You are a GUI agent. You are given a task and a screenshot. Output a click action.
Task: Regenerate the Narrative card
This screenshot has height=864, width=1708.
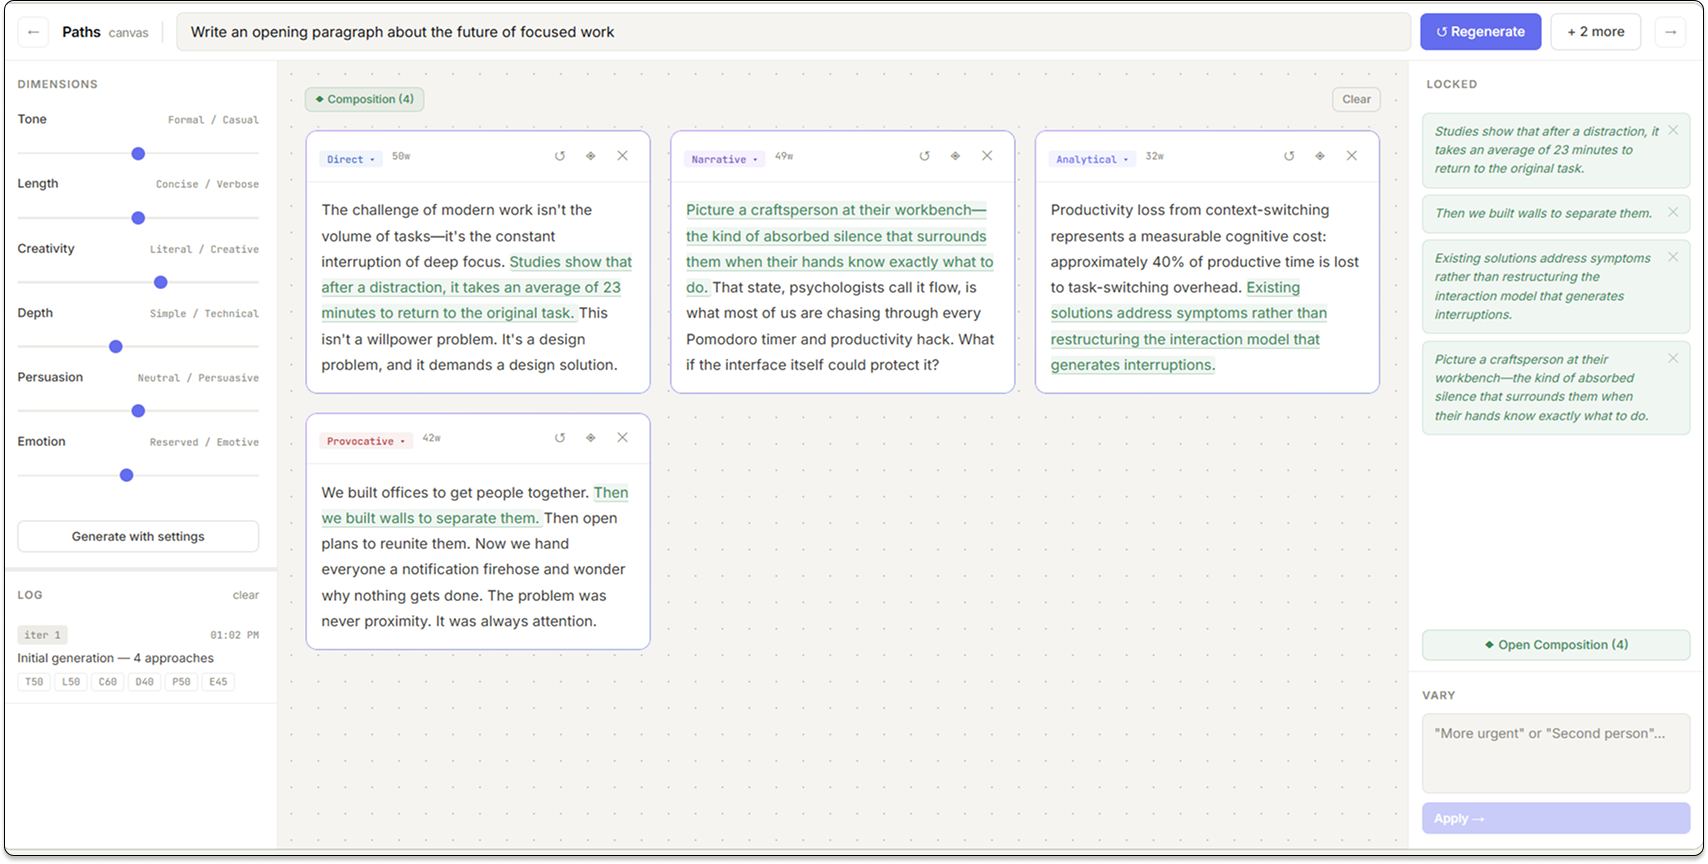tap(925, 156)
